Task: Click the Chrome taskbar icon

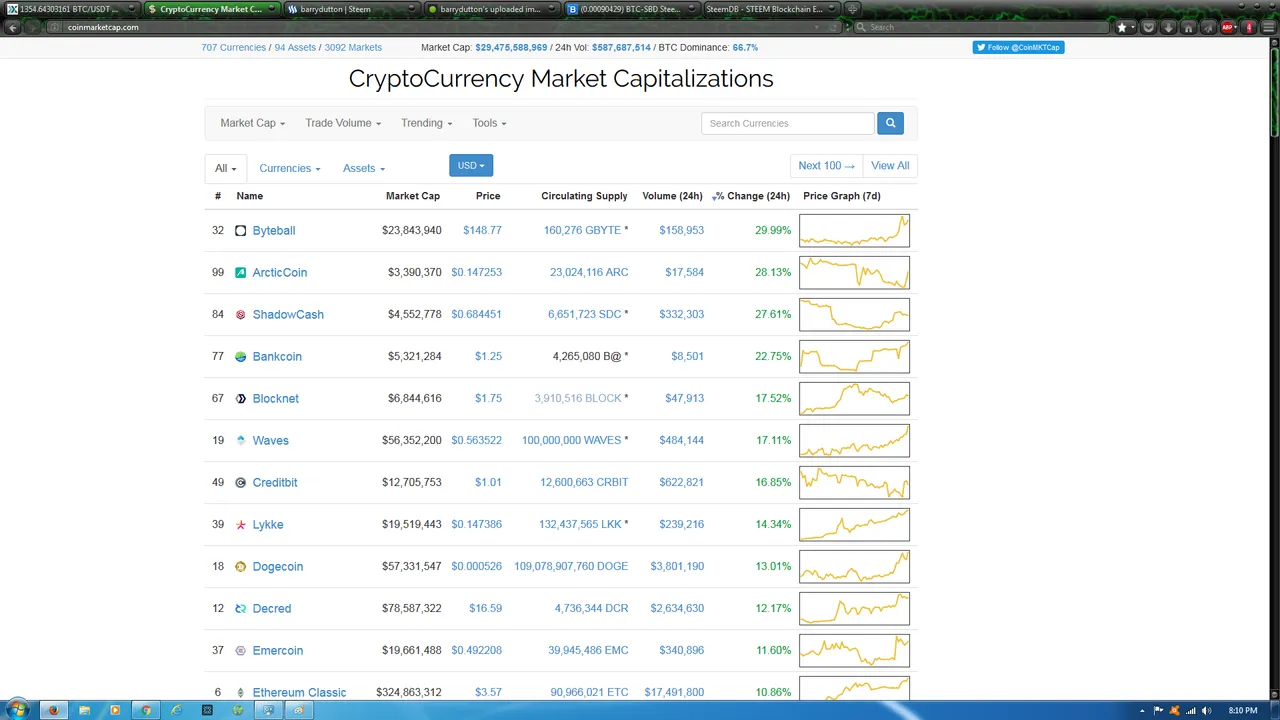Action: point(146,710)
